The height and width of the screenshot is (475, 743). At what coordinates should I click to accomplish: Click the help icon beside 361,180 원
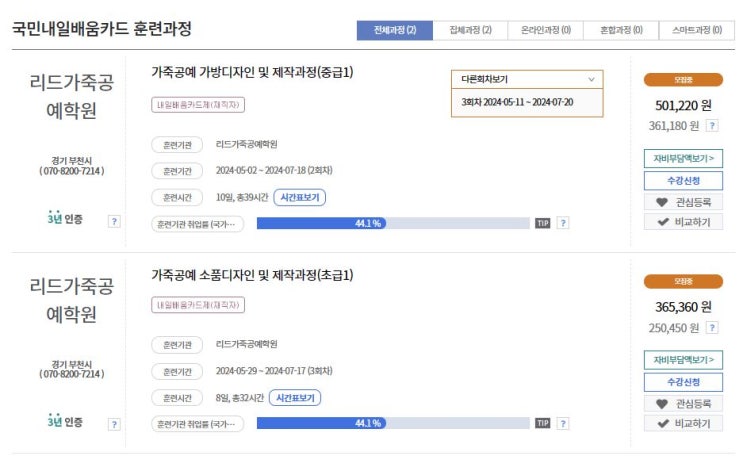tap(712, 126)
